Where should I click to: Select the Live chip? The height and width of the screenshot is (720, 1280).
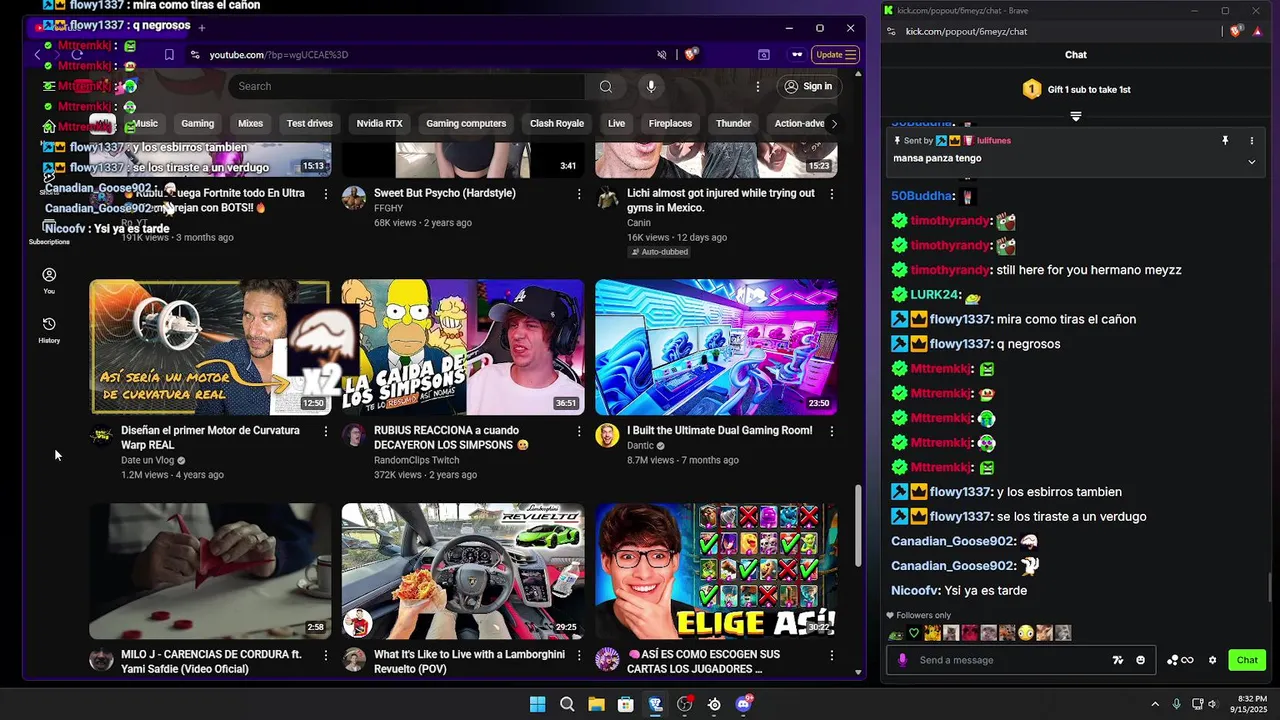616,123
